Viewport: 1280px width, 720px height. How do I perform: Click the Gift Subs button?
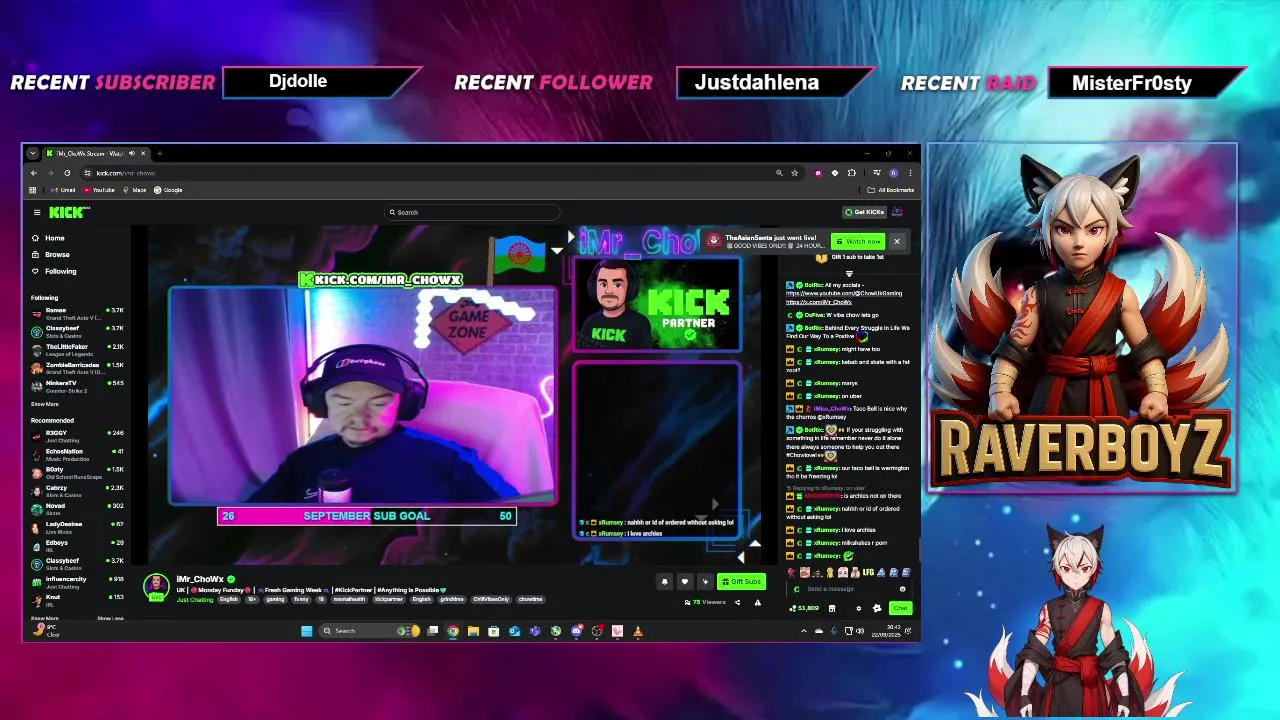[741, 581]
